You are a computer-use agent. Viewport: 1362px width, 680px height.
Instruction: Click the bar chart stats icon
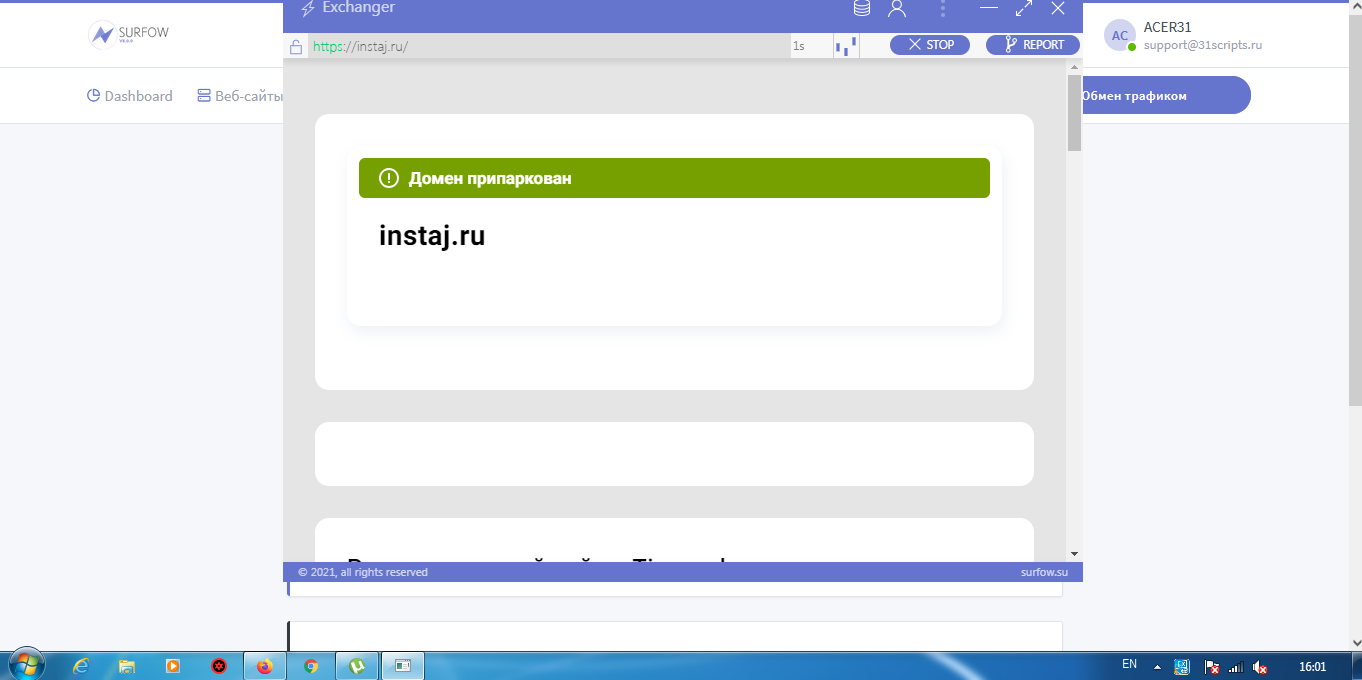click(846, 46)
